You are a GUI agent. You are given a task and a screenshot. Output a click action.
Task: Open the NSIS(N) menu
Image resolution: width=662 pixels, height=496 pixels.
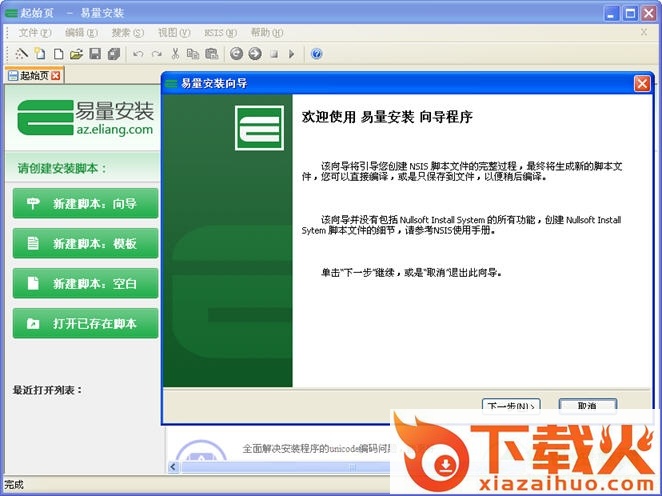(x=220, y=33)
